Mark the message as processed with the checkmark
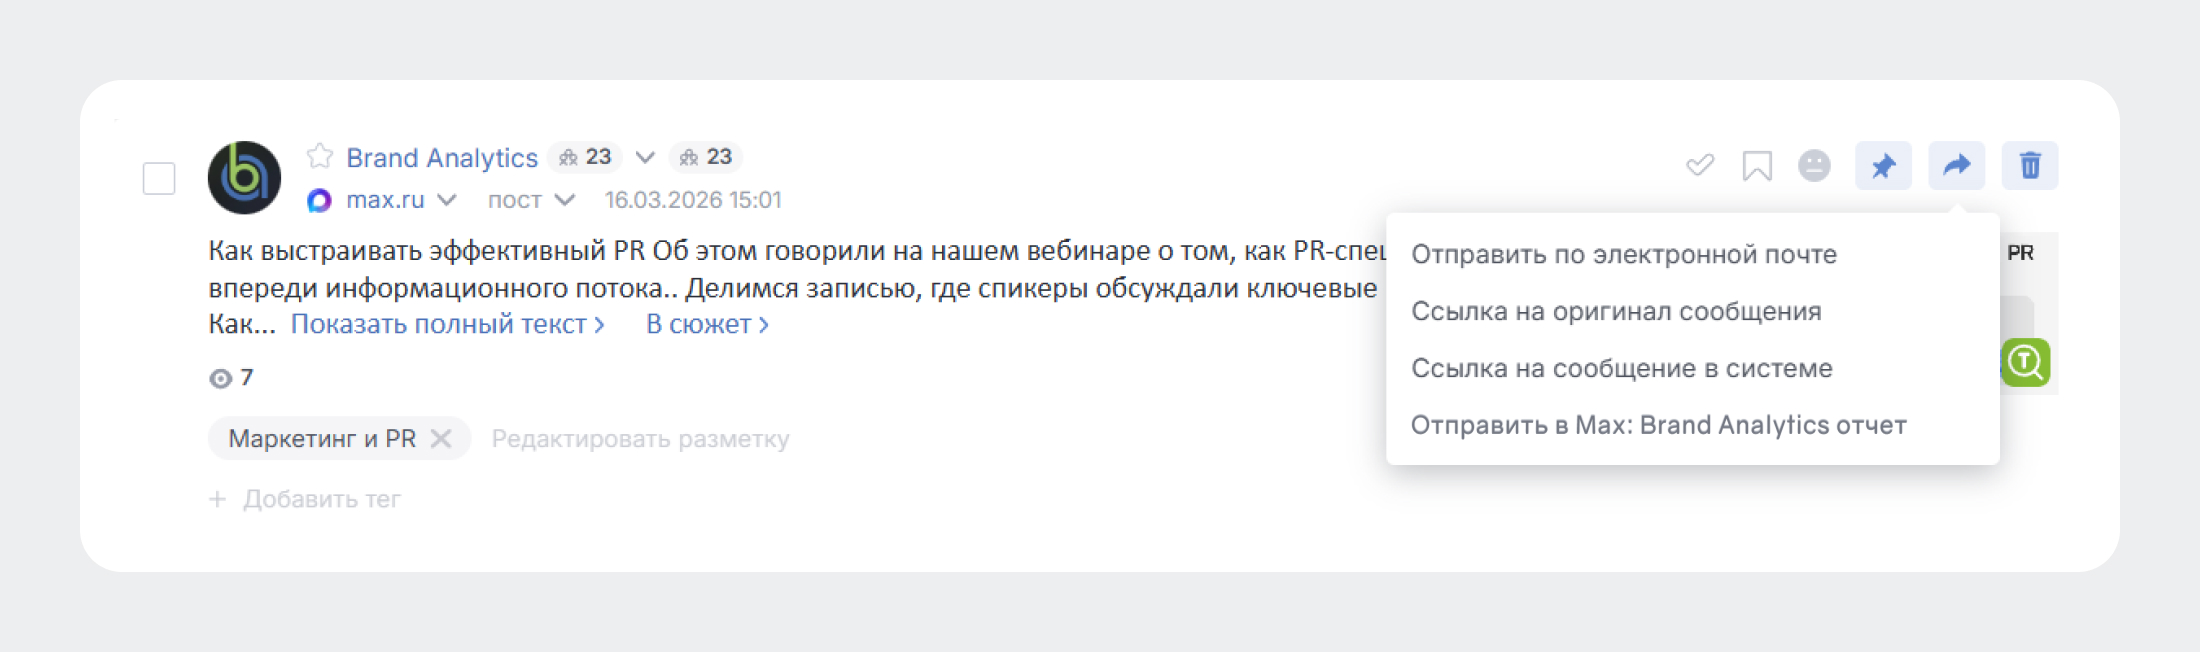This screenshot has width=2200, height=652. click(x=1700, y=165)
